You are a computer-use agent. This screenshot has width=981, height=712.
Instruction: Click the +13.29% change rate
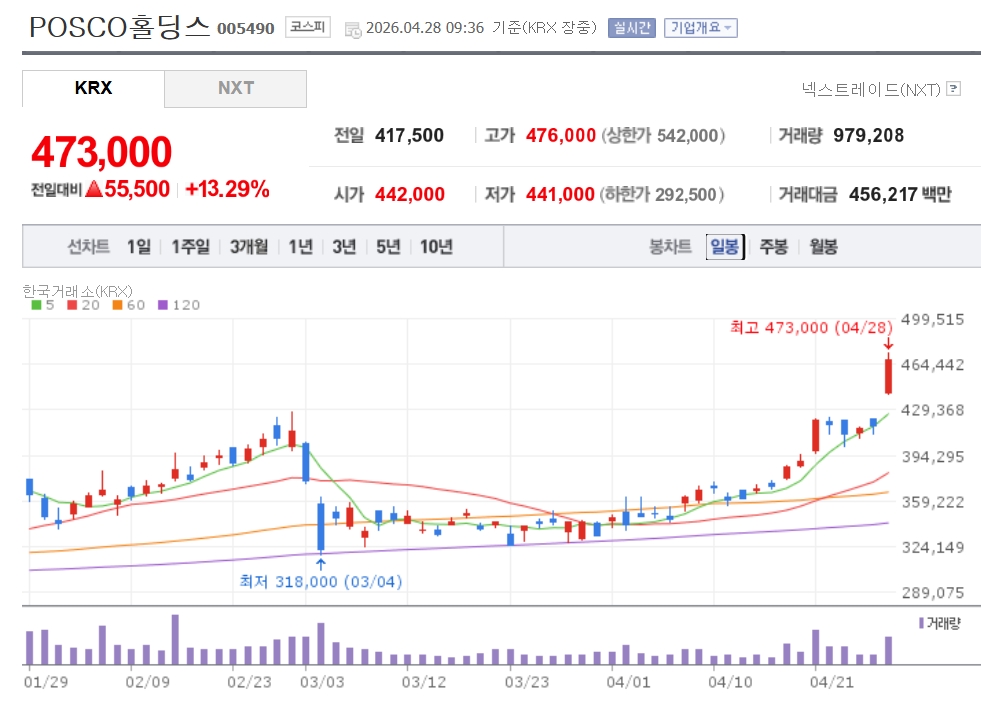click(x=227, y=189)
